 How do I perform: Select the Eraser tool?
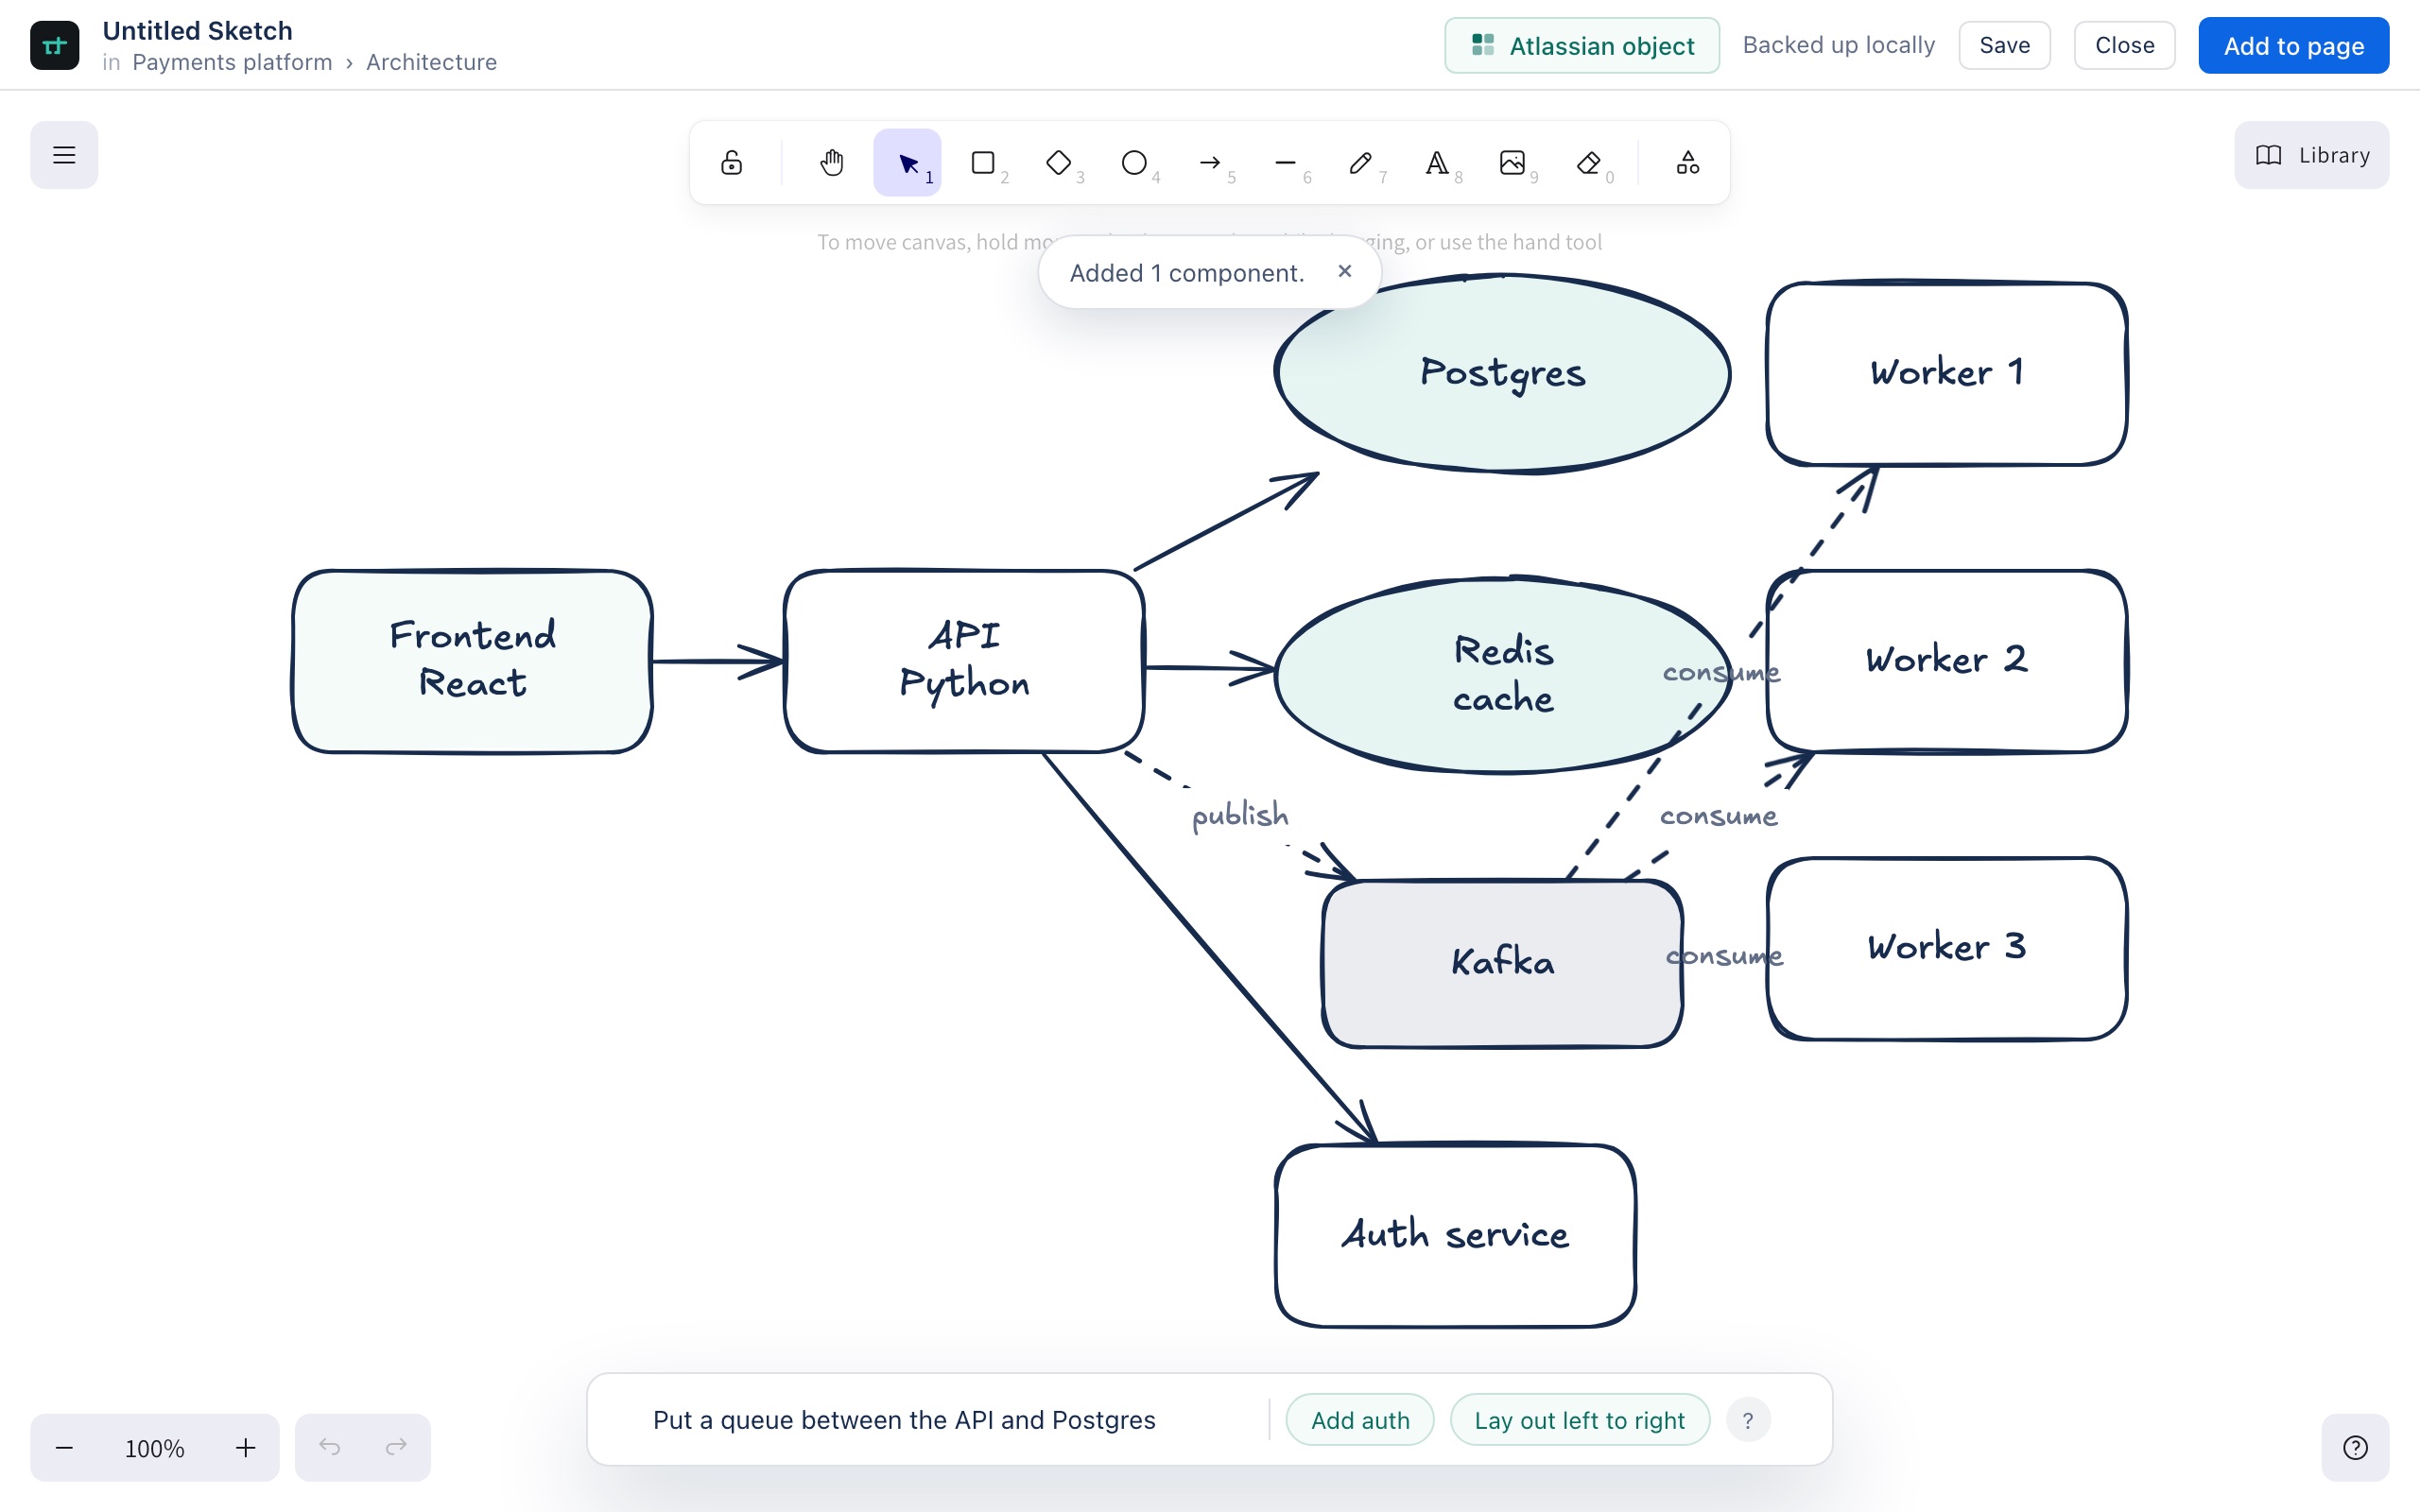pyautogui.click(x=1588, y=162)
